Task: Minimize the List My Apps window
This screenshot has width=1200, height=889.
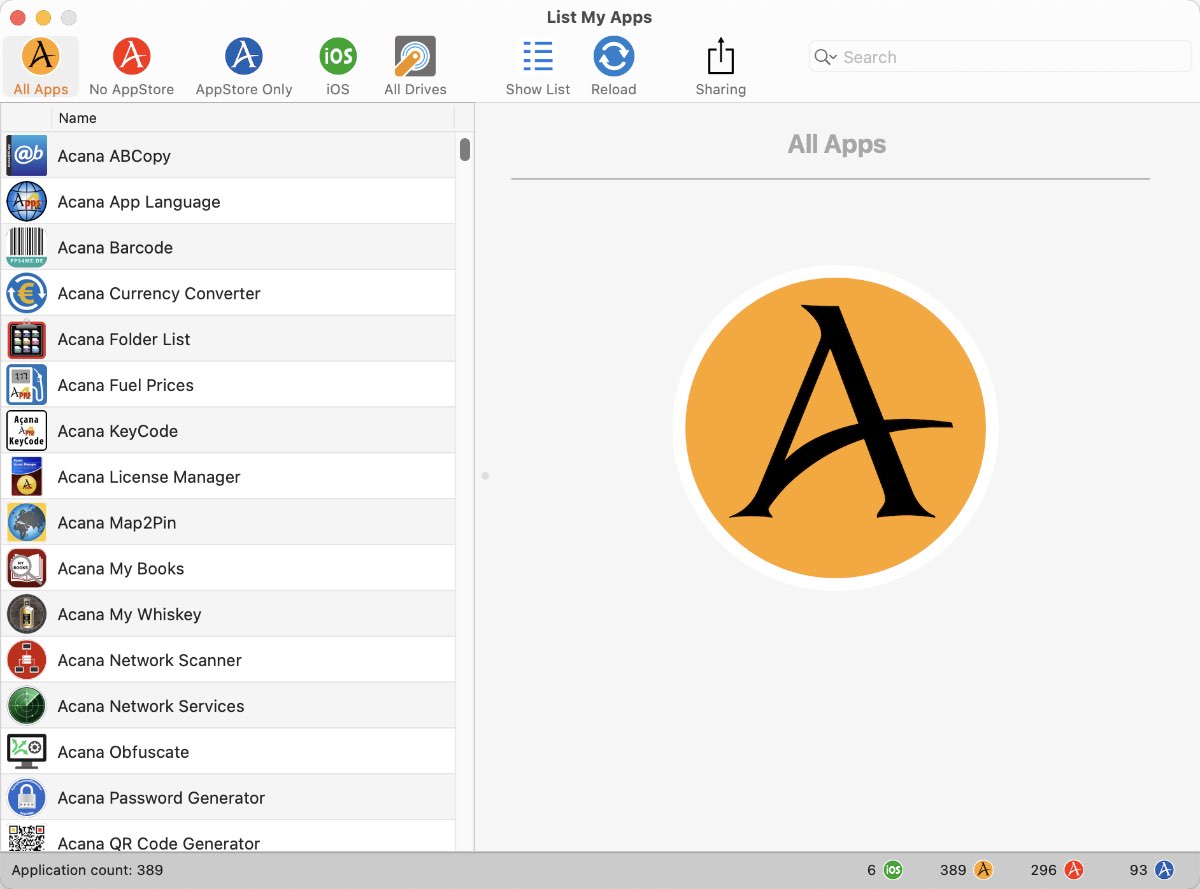Action: click(43, 18)
